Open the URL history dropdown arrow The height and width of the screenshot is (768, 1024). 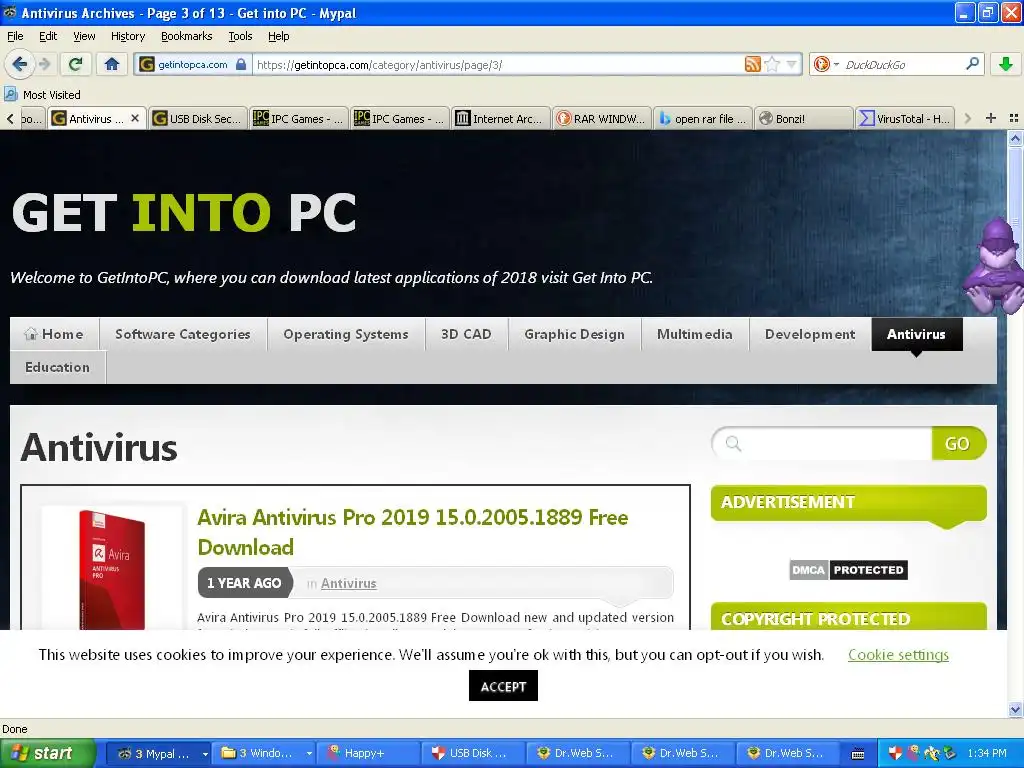tap(792, 64)
